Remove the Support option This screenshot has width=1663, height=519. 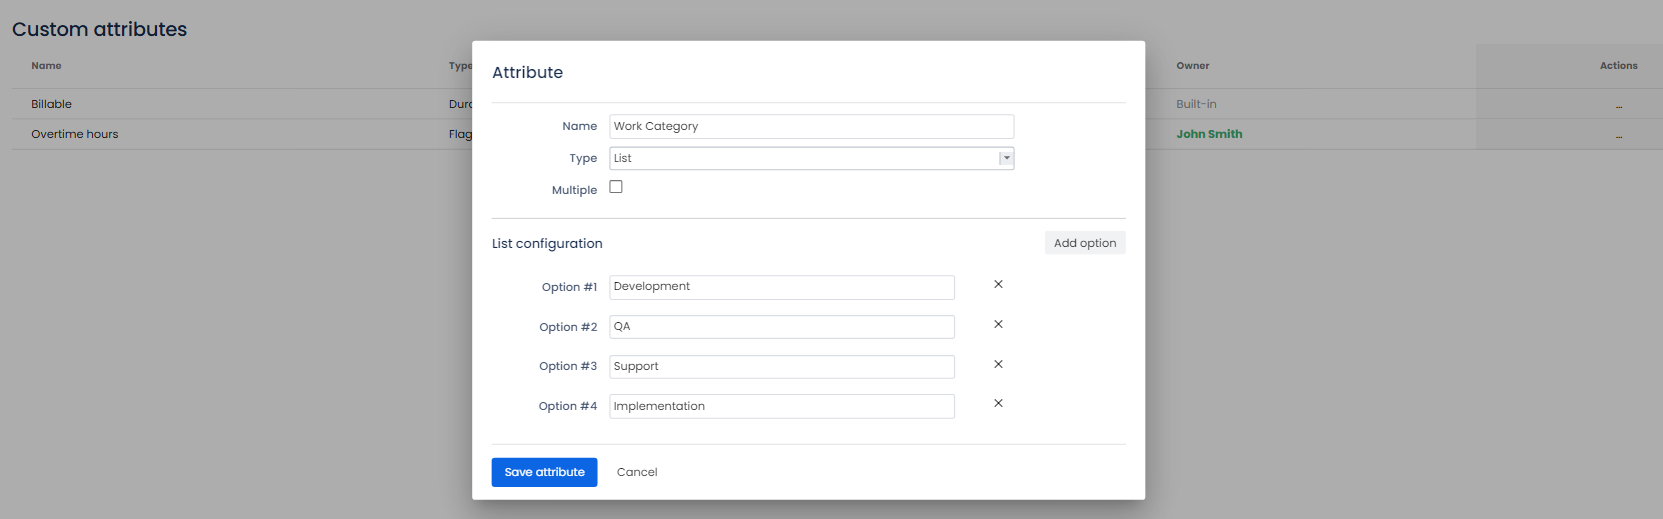pyautogui.click(x=998, y=365)
